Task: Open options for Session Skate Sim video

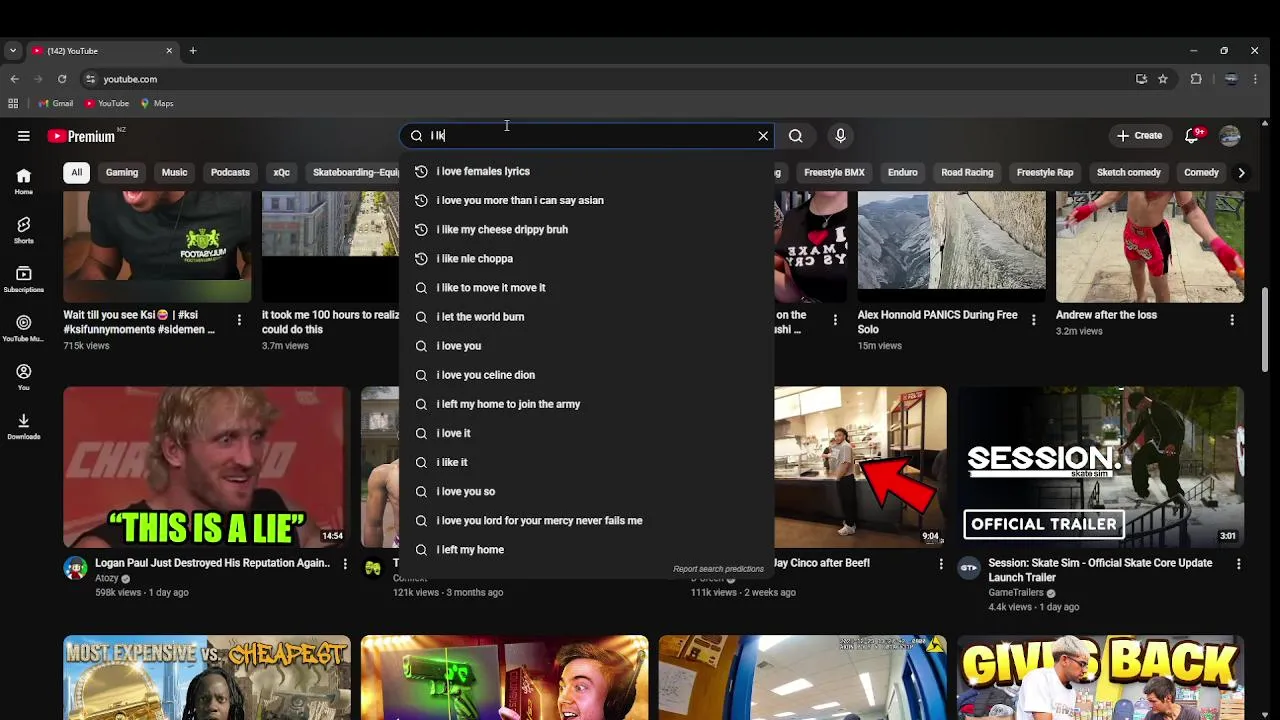Action: pos(1239,565)
